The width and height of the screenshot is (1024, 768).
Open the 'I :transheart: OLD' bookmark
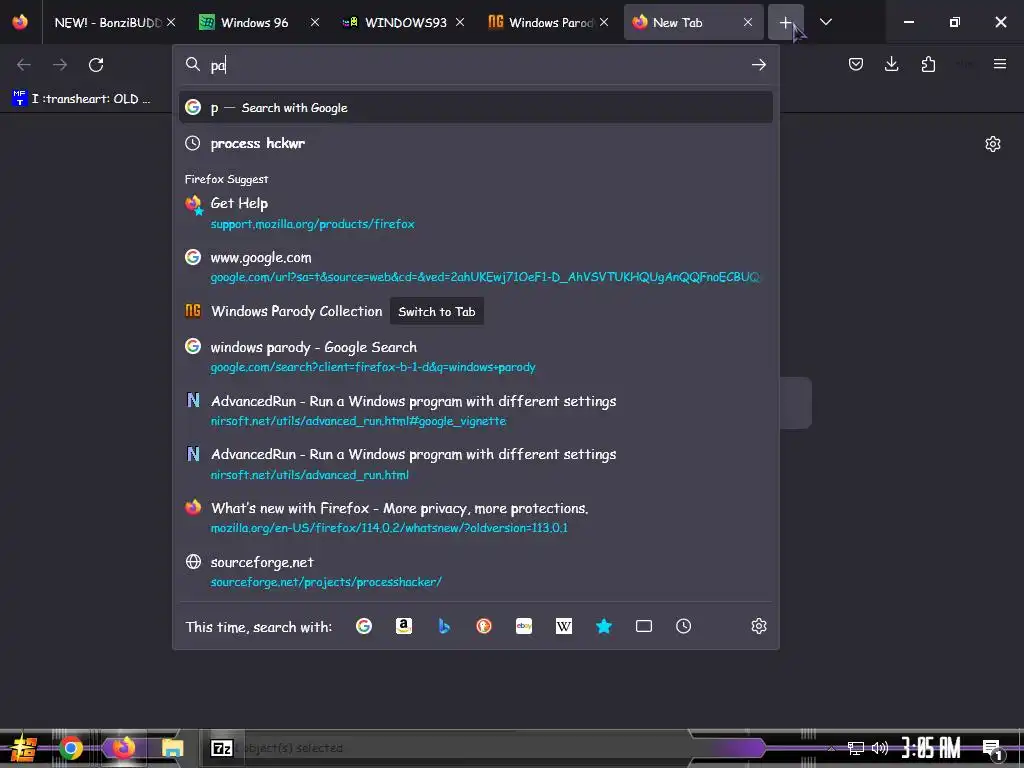click(x=82, y=99)
